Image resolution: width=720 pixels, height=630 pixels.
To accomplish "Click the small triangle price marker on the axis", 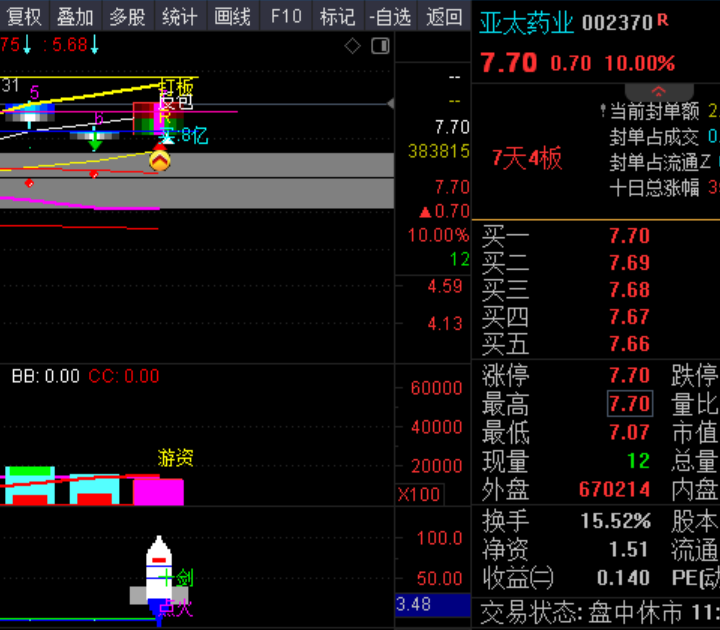I will coord(391,104).
